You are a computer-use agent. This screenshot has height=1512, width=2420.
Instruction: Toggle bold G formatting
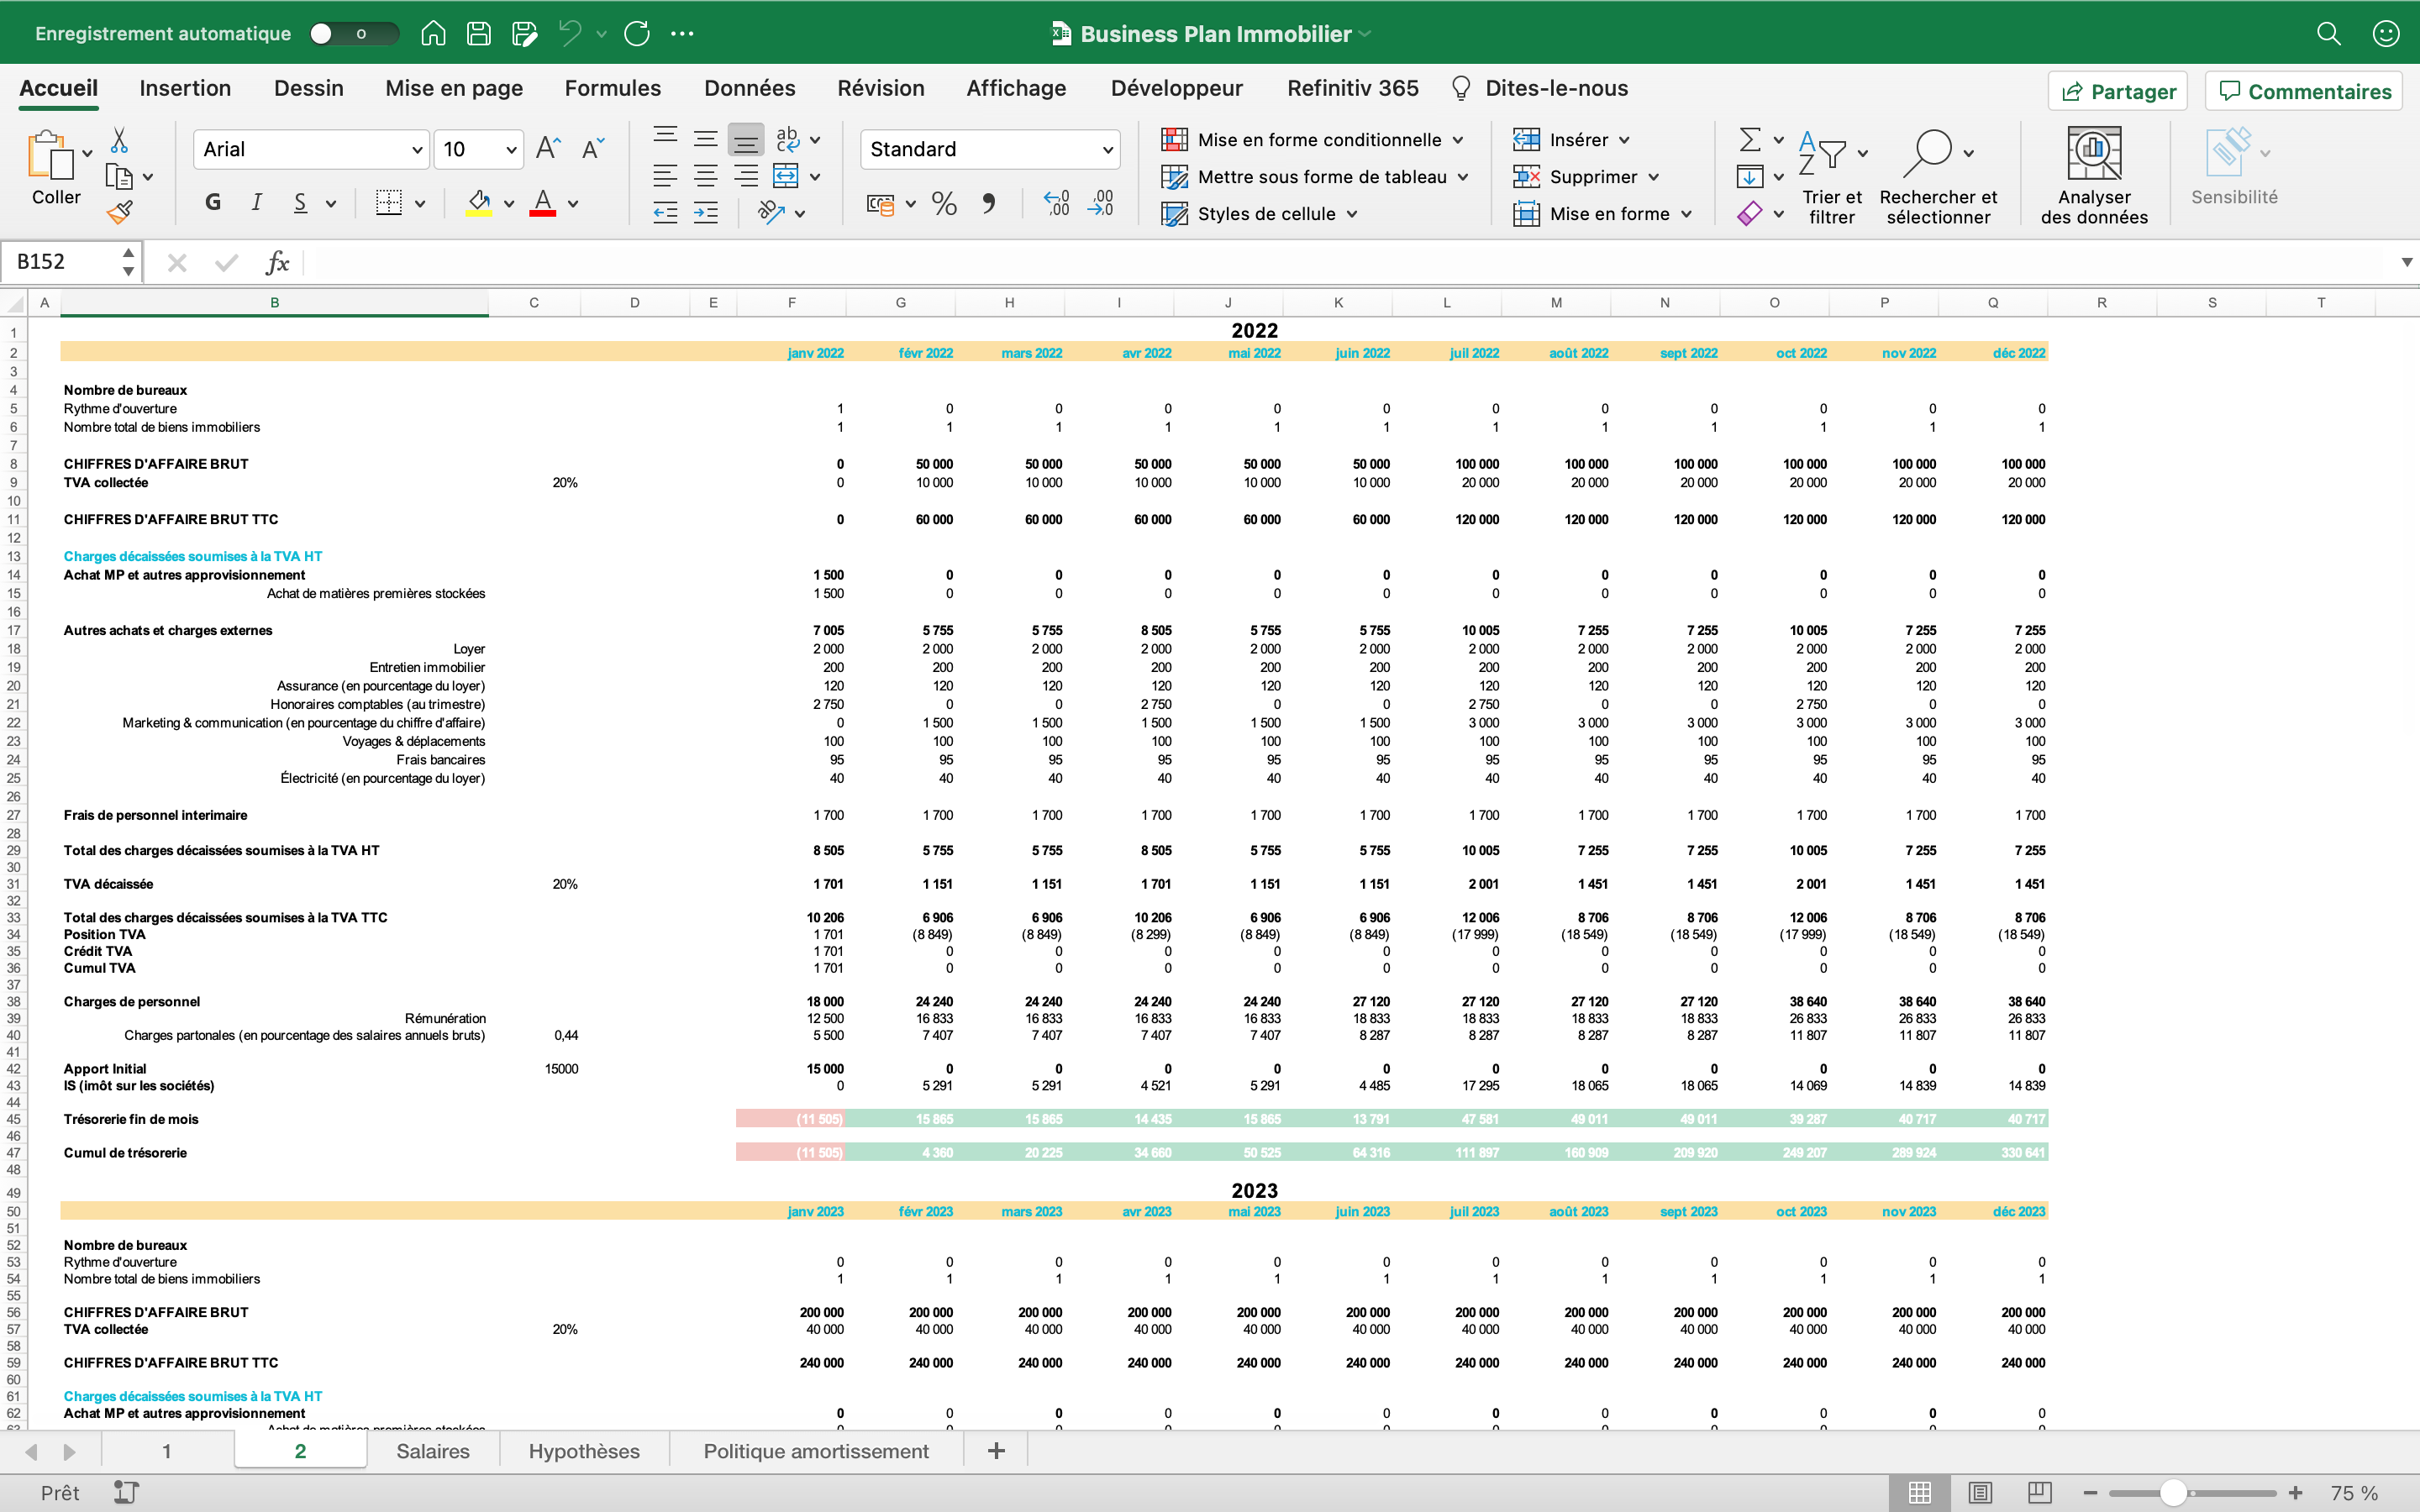coord(213,203)
